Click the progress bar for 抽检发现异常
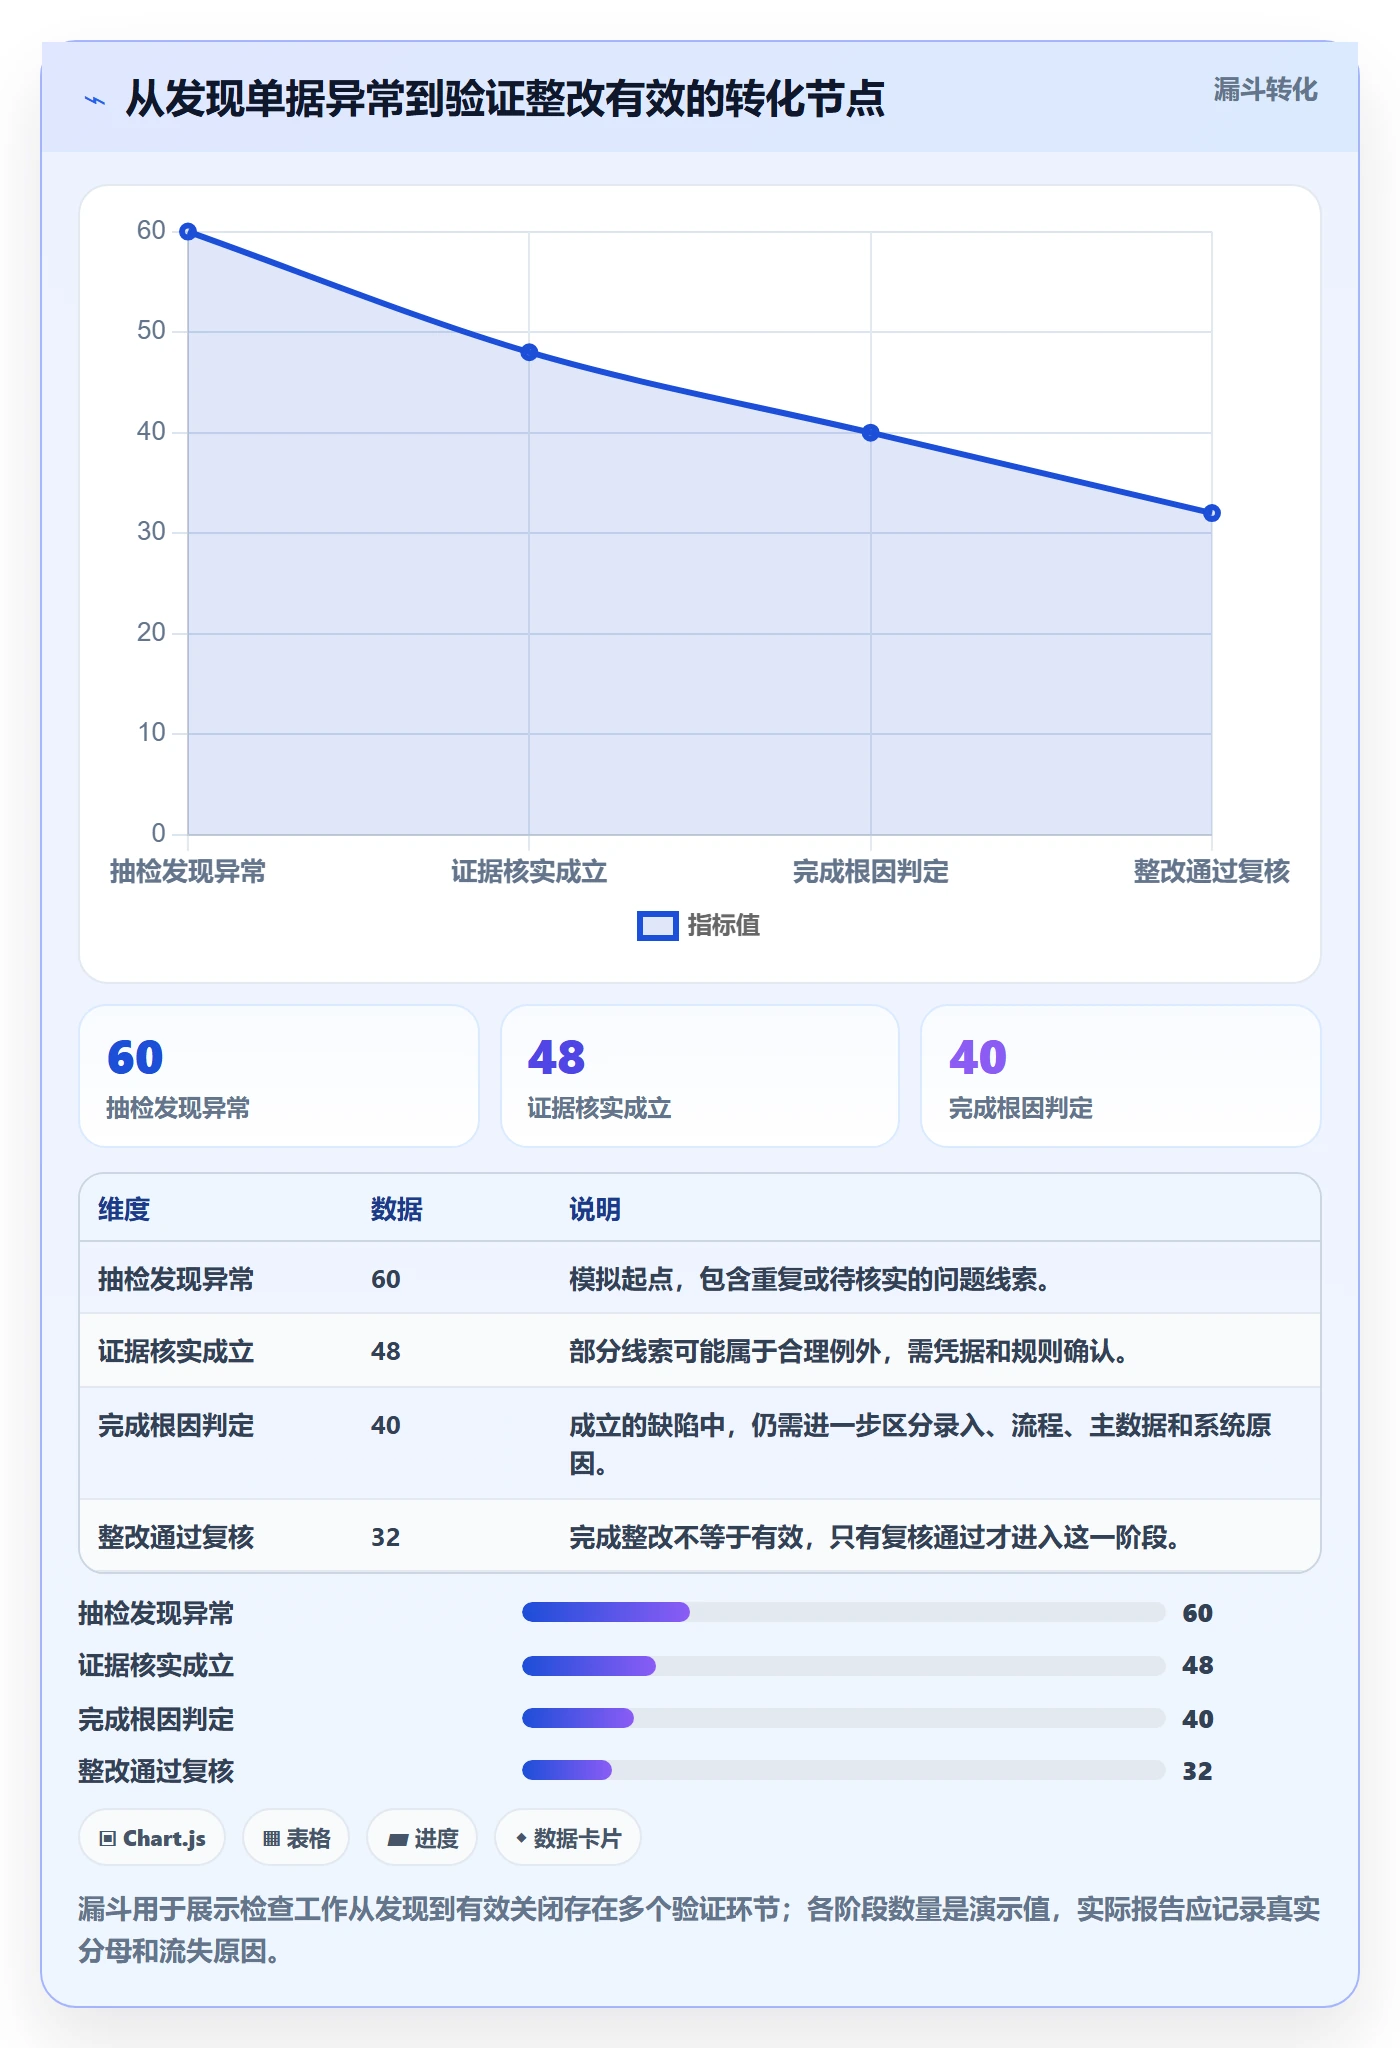1400x2048 pixels. point(844,1612)
